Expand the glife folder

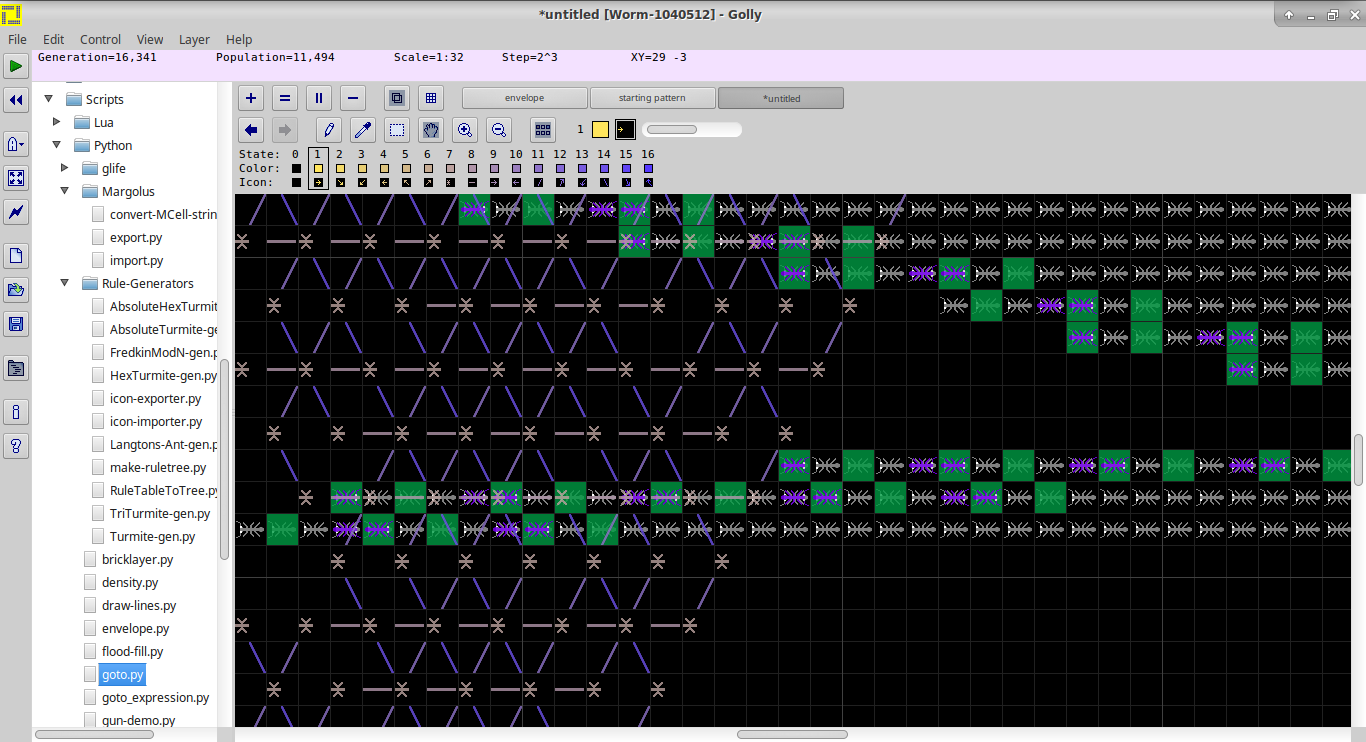click(65, 168)
